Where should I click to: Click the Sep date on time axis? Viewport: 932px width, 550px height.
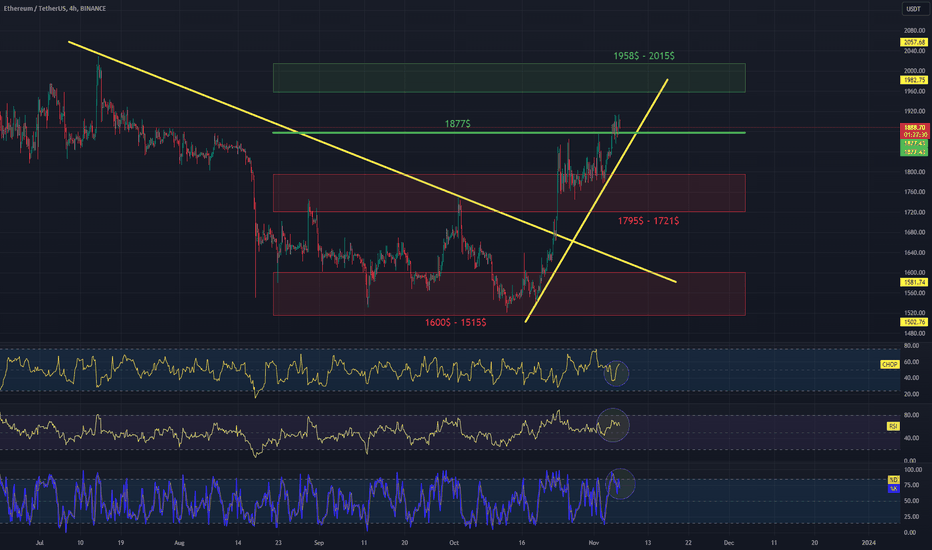click(x=319, y=542)
